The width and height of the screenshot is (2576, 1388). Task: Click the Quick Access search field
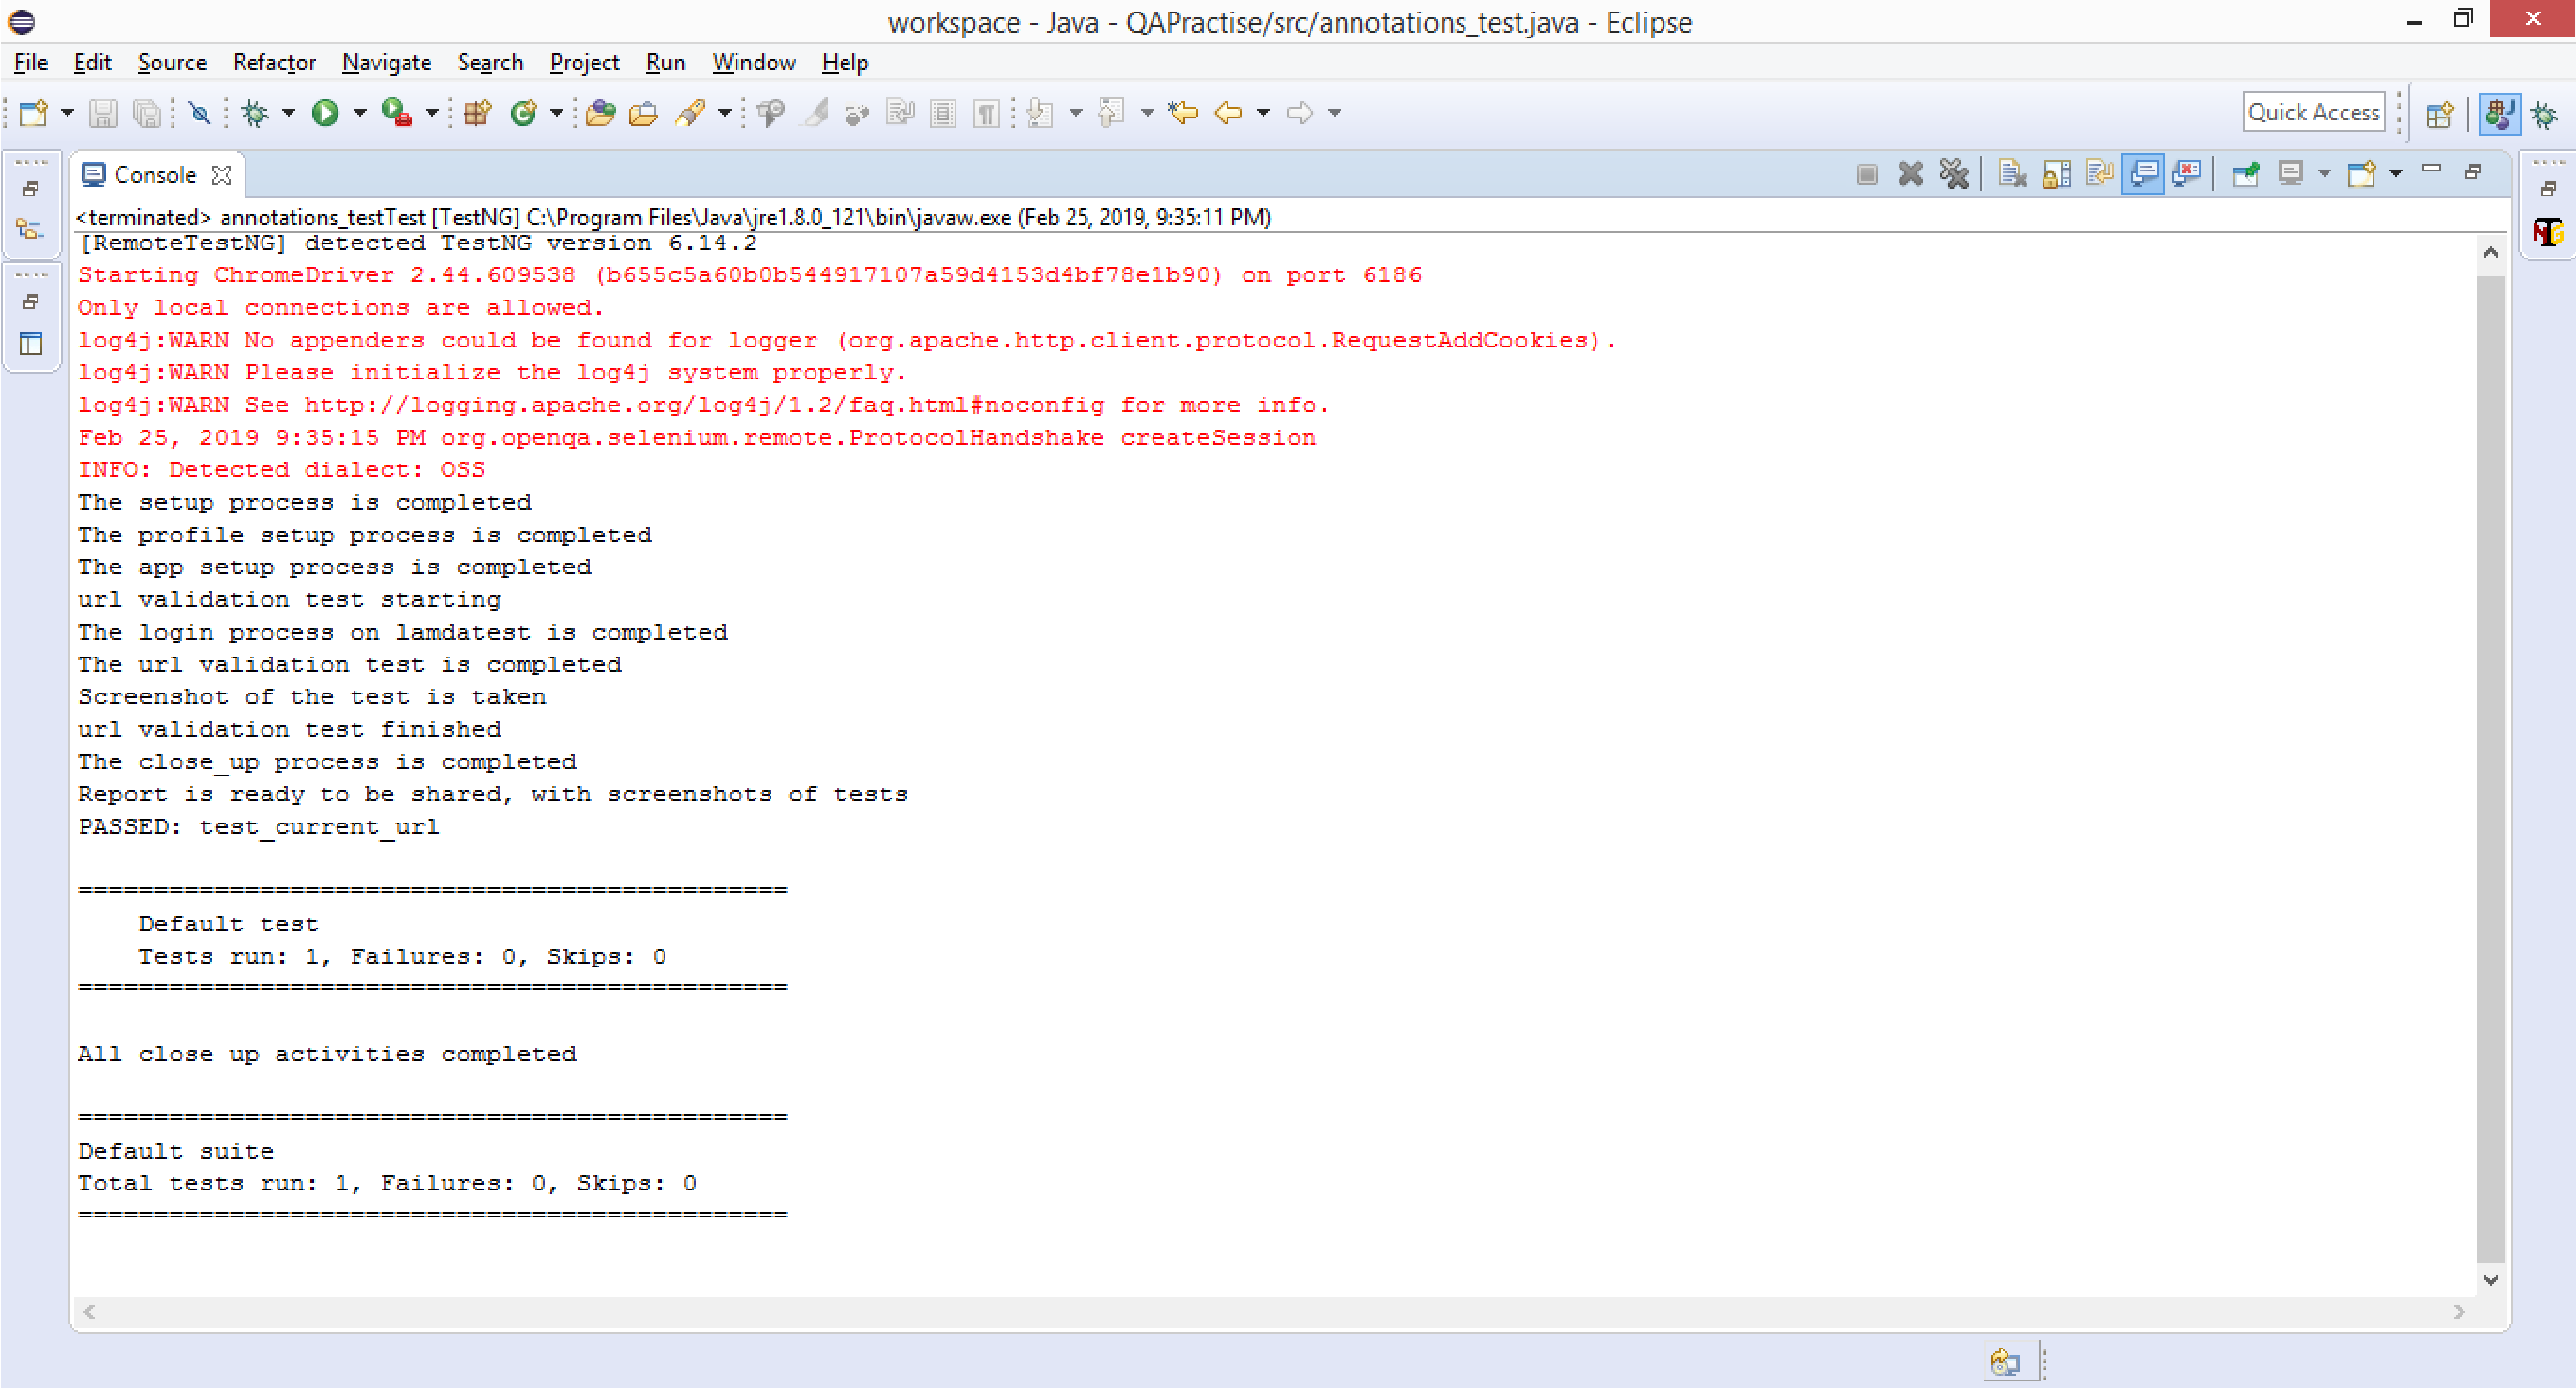[x=2316, y=111]
